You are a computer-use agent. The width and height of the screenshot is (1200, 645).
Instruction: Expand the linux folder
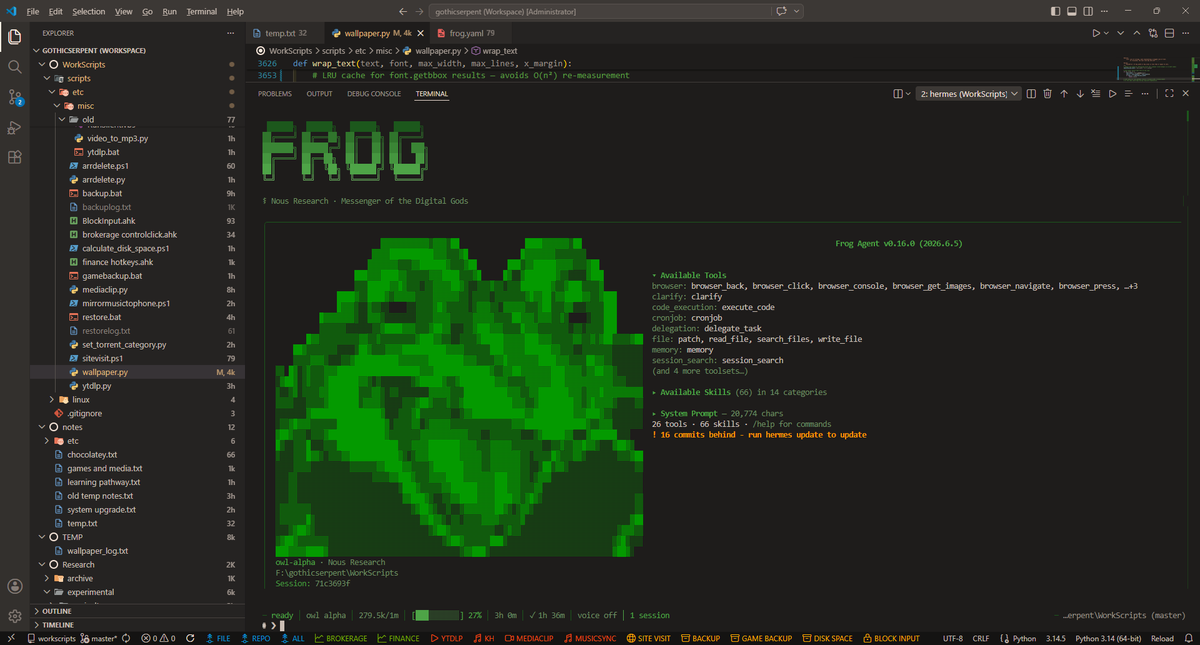[x=52, y=399]
